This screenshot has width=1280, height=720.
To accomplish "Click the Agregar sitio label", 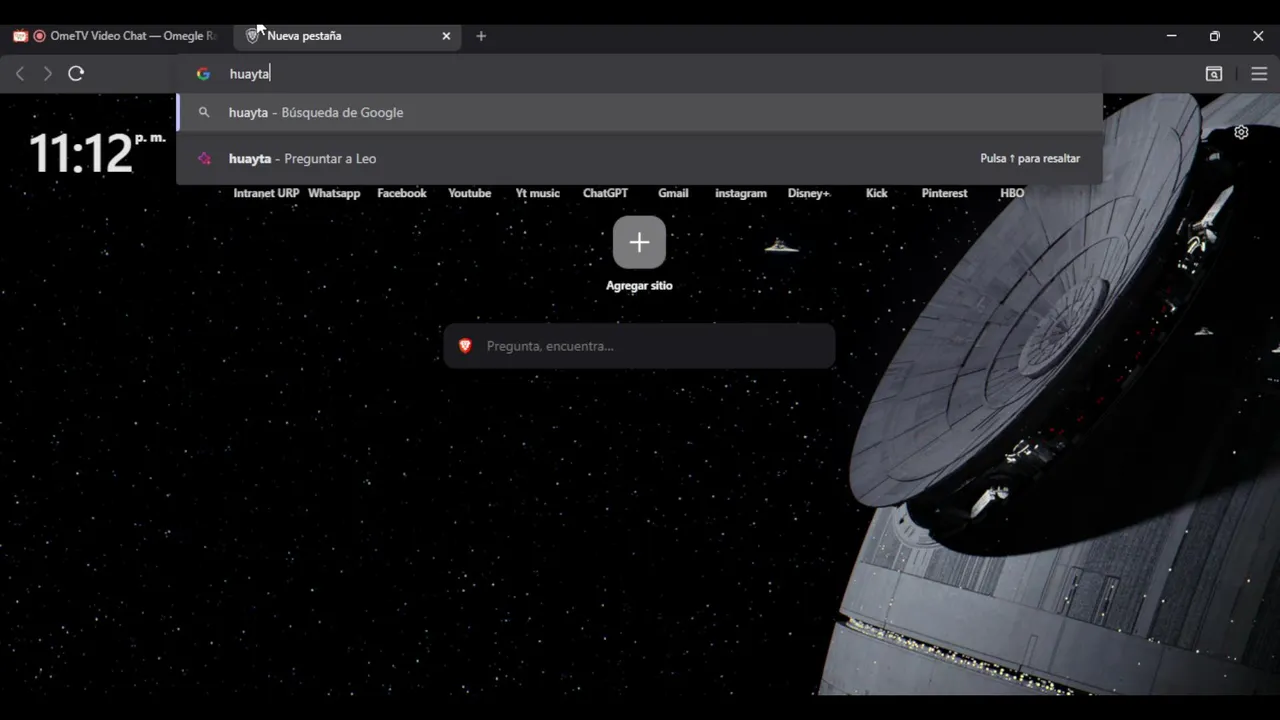I will pyautogui.click(x=639, y=286).
